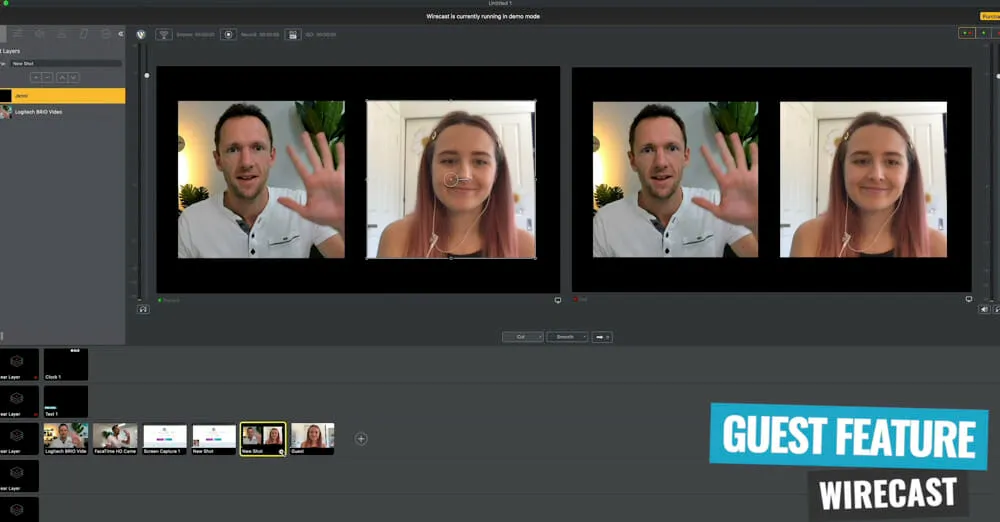This screenshot has width=1000, height=522.
Task: Click the Stream broadcast icon
Action: [163, 34]
